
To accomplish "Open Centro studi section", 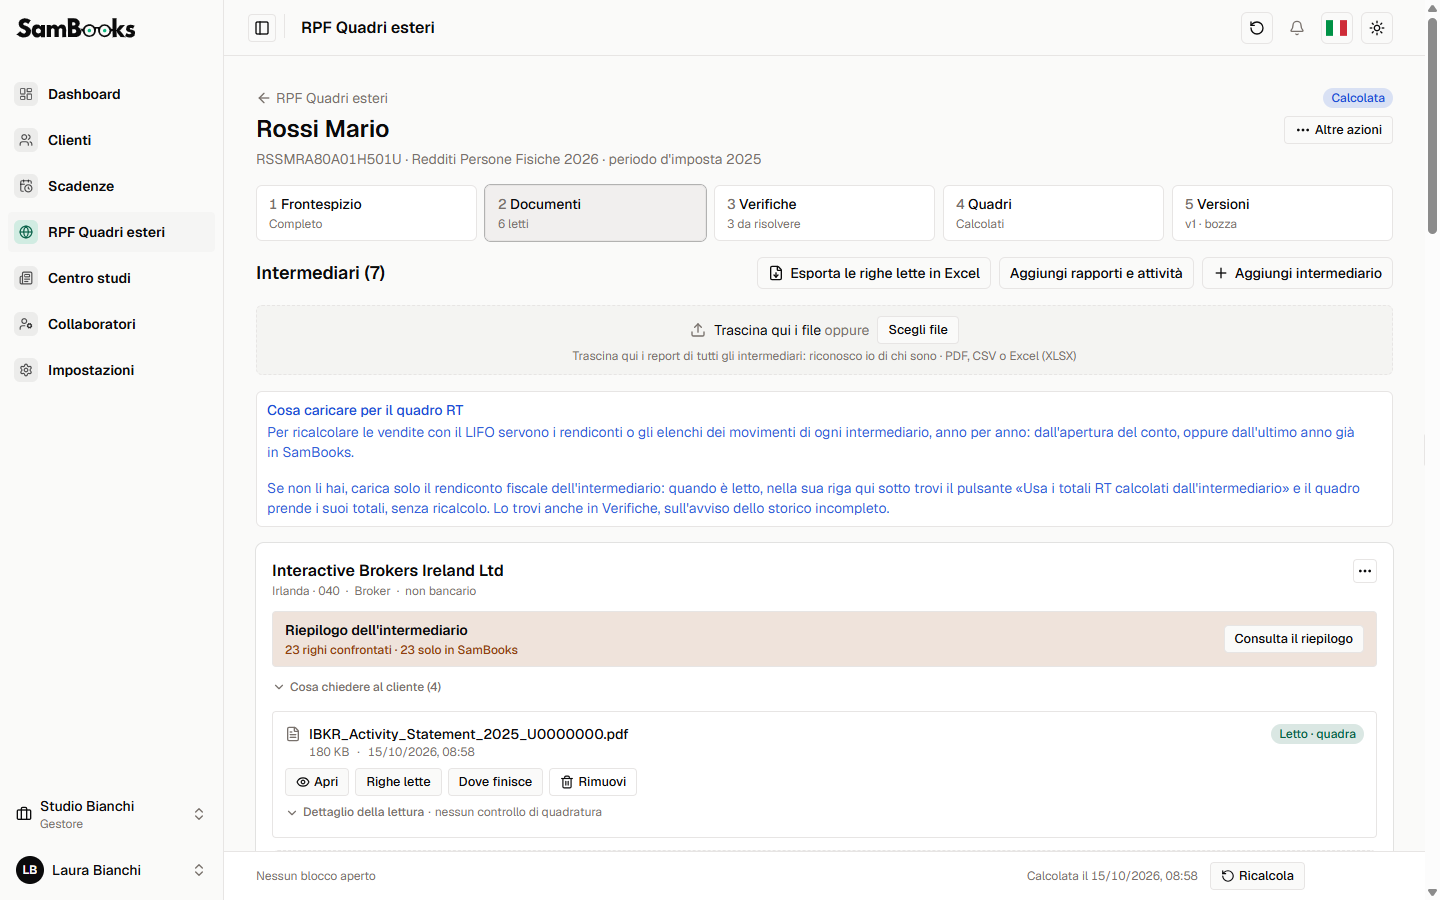I will (x=111, y=278).
